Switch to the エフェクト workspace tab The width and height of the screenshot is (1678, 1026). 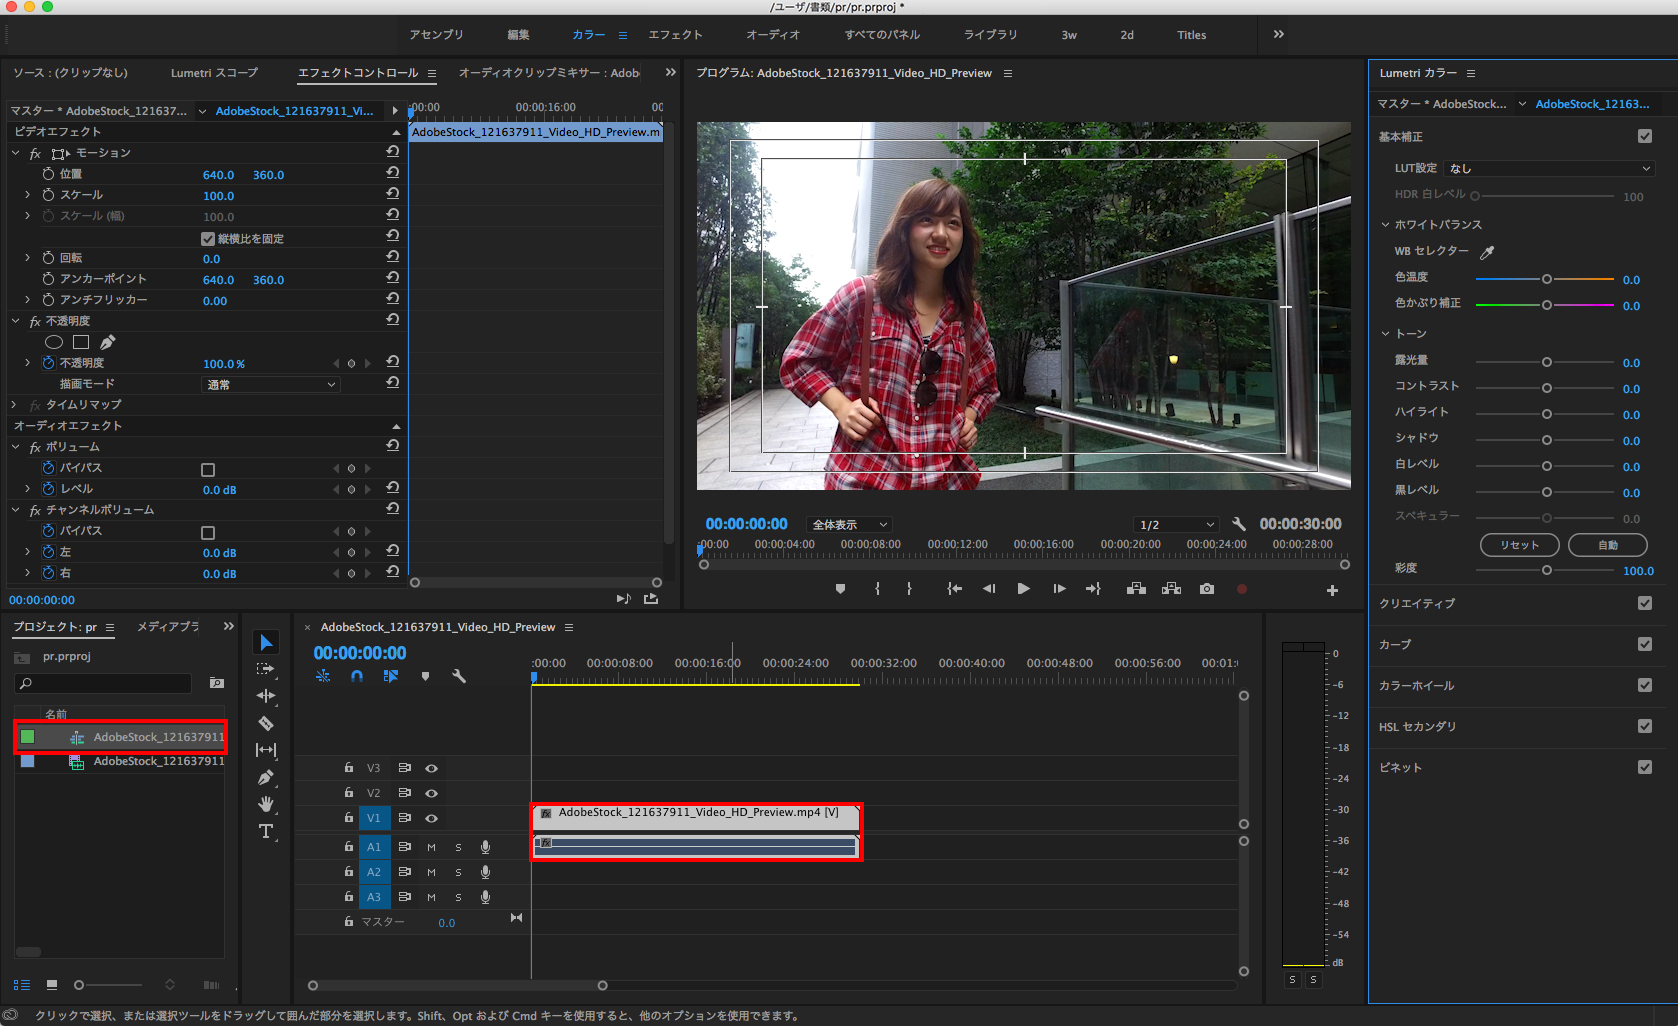click(675, 35)
